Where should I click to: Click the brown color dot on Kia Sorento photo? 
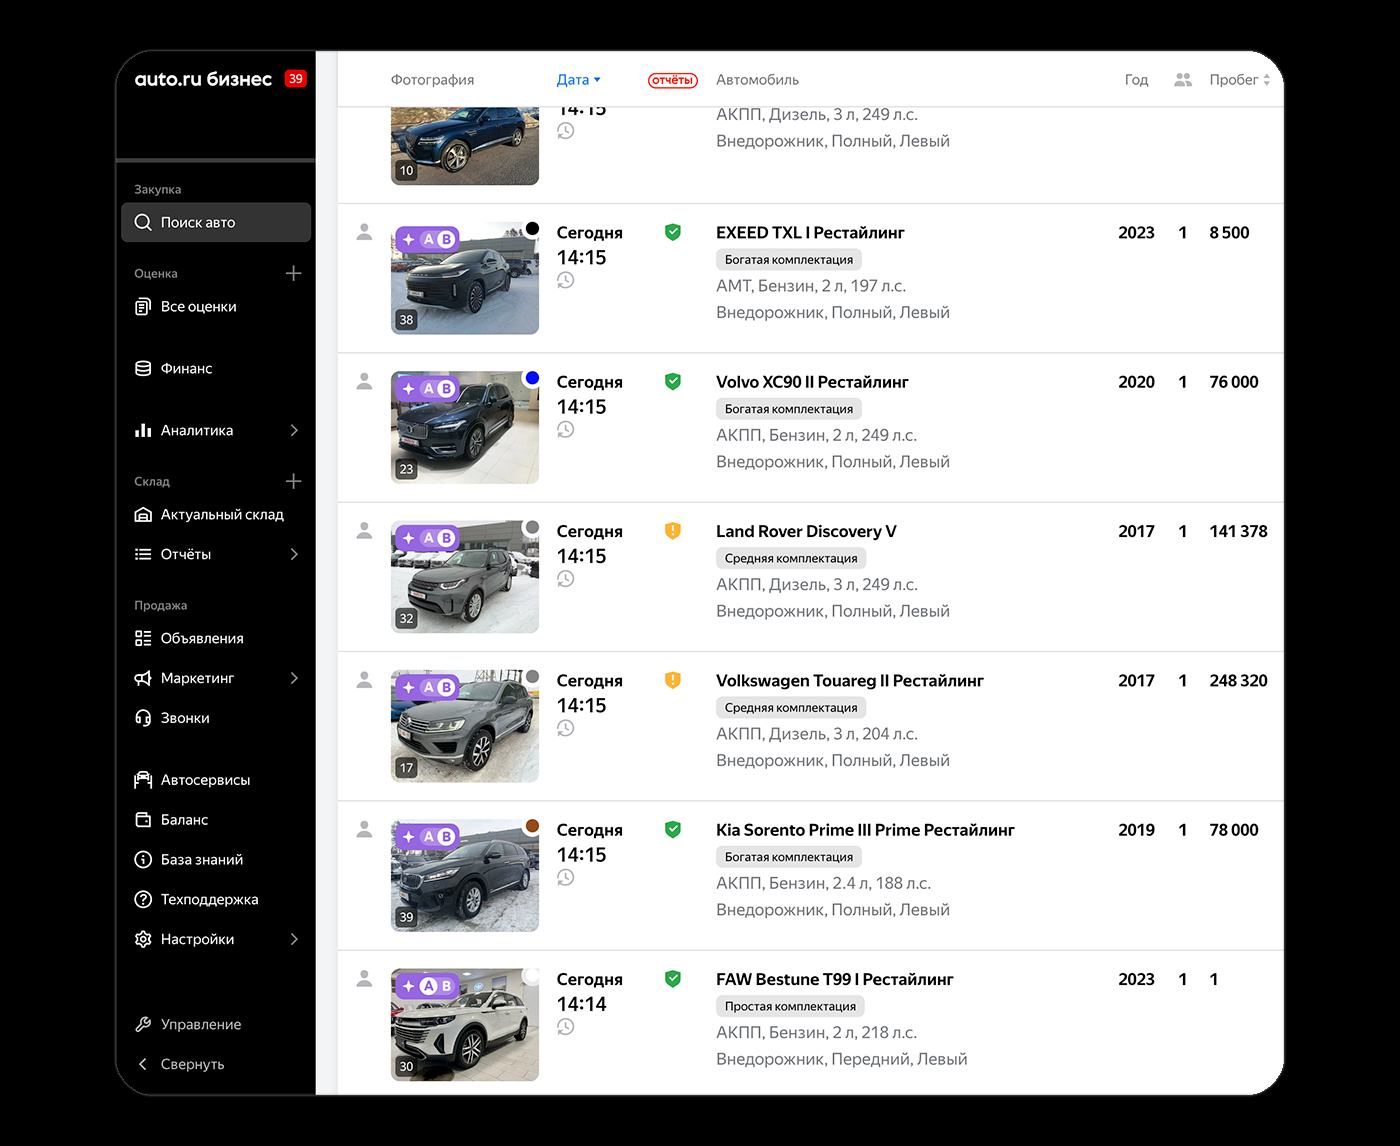(532, 826)
